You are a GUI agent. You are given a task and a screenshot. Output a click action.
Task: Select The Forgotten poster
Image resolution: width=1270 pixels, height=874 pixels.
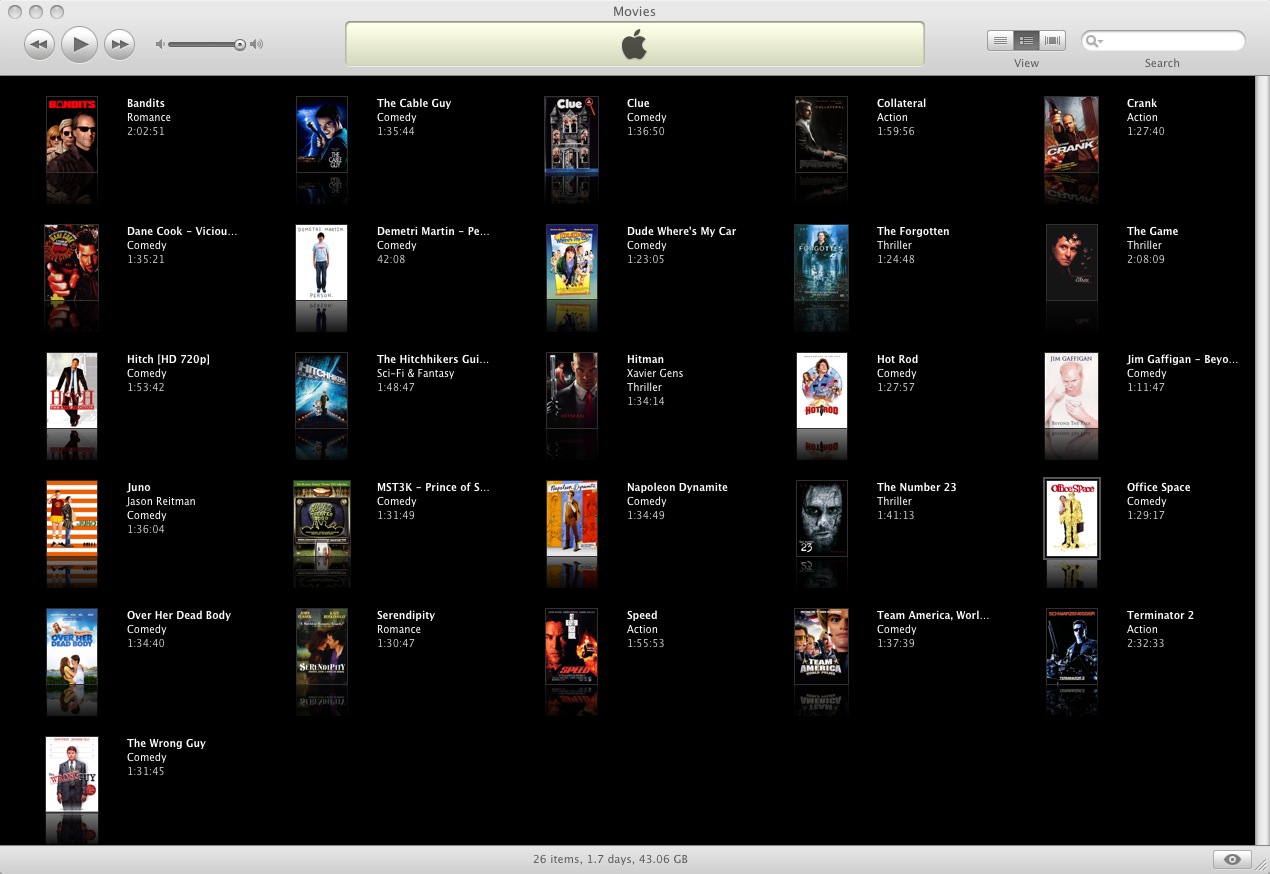click(x=822, y=263)
